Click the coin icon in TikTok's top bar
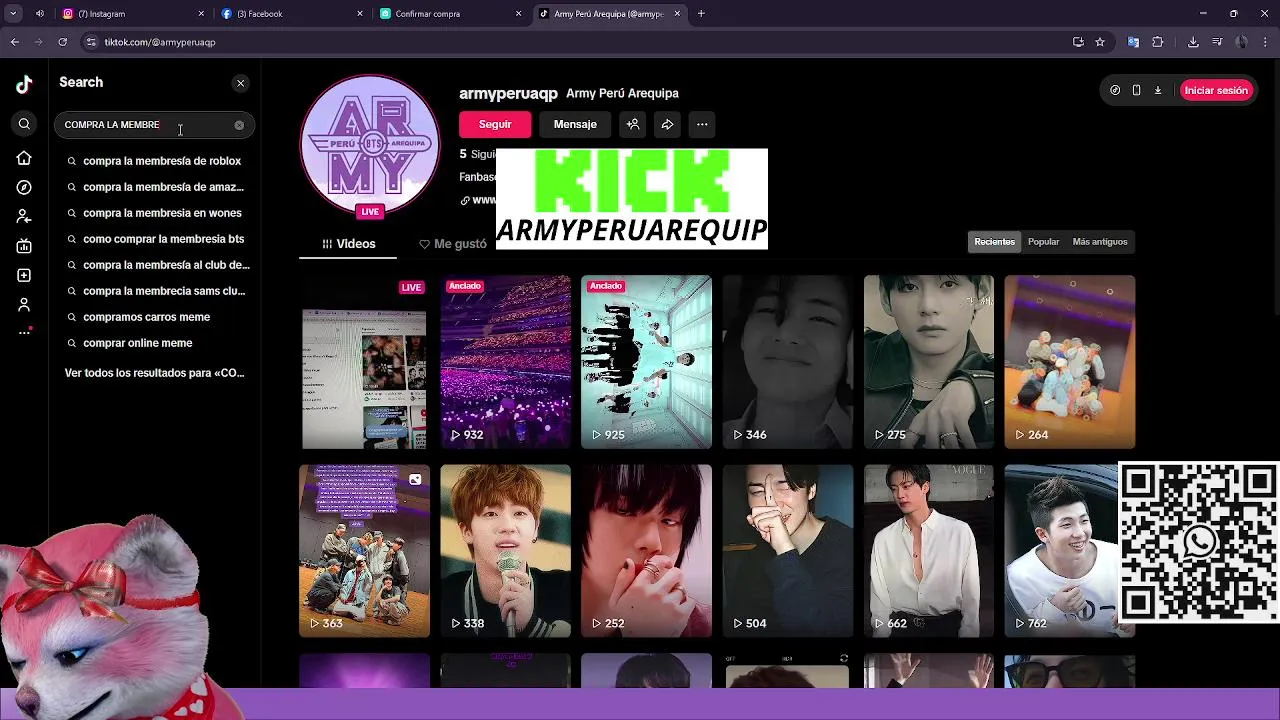Viewport: 1280px width, 720px height. tap(1115, 90)
